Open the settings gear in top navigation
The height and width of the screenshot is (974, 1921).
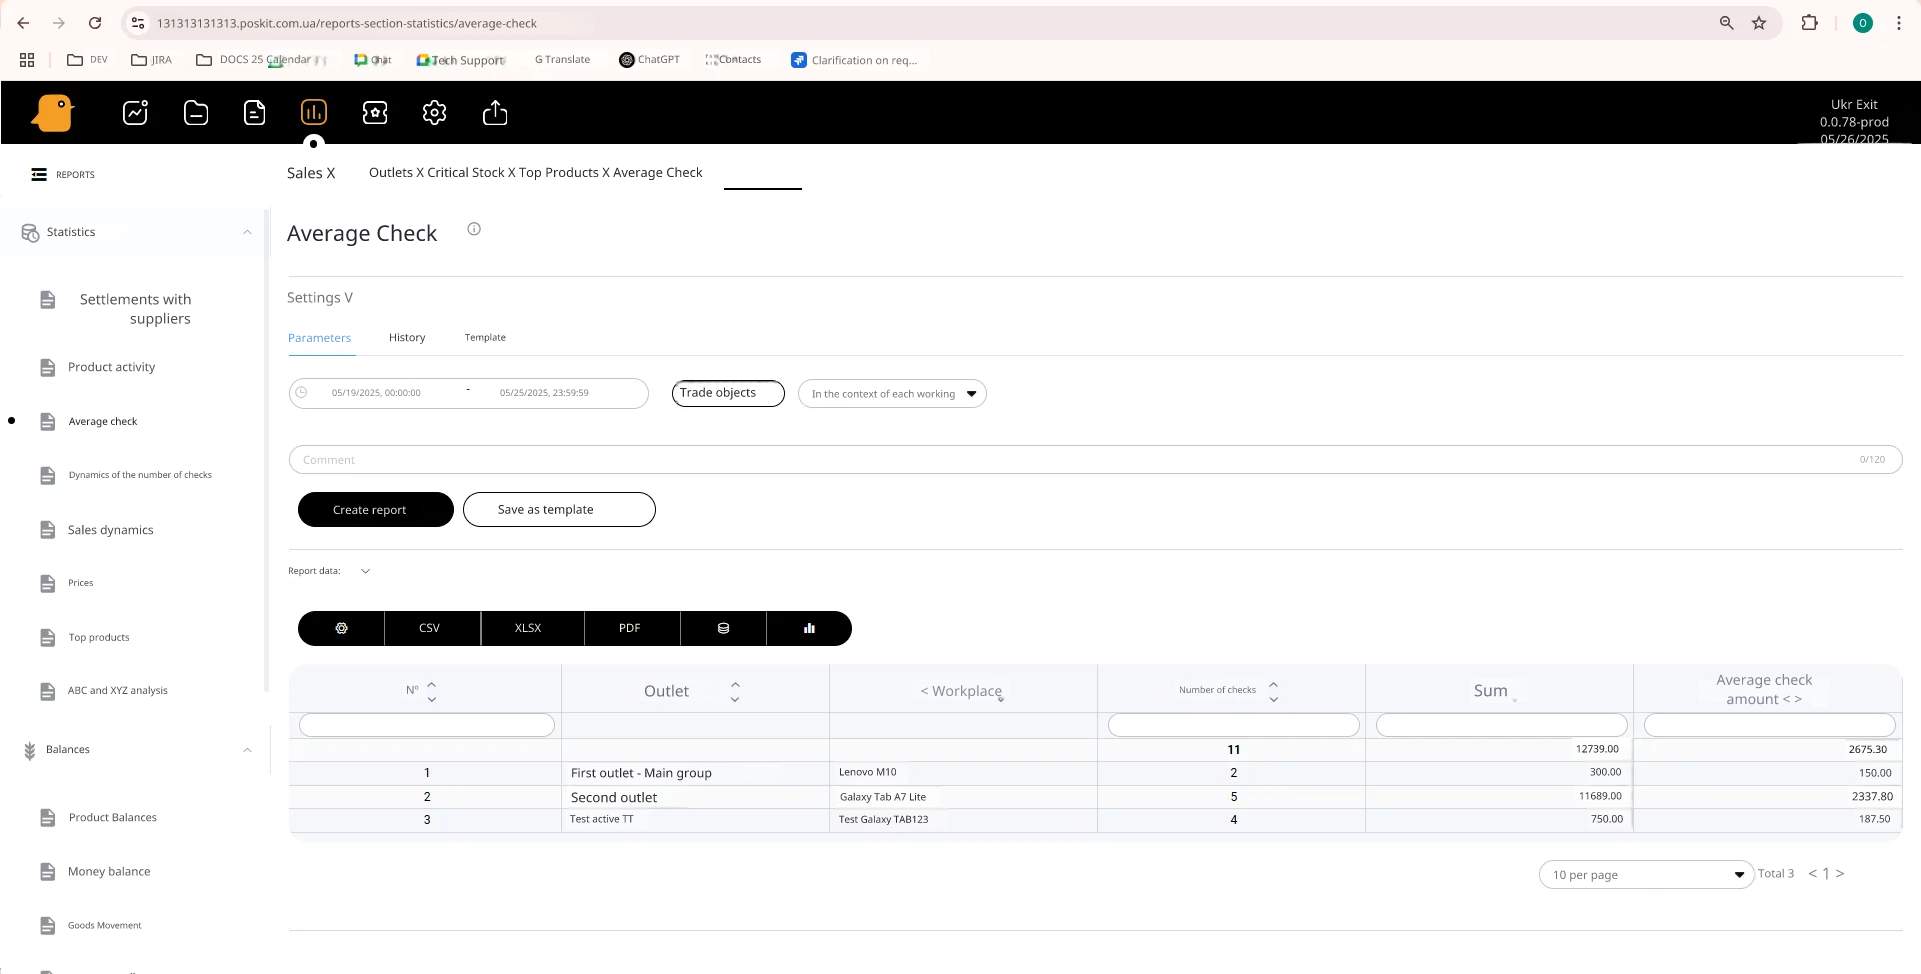[434, 113]
